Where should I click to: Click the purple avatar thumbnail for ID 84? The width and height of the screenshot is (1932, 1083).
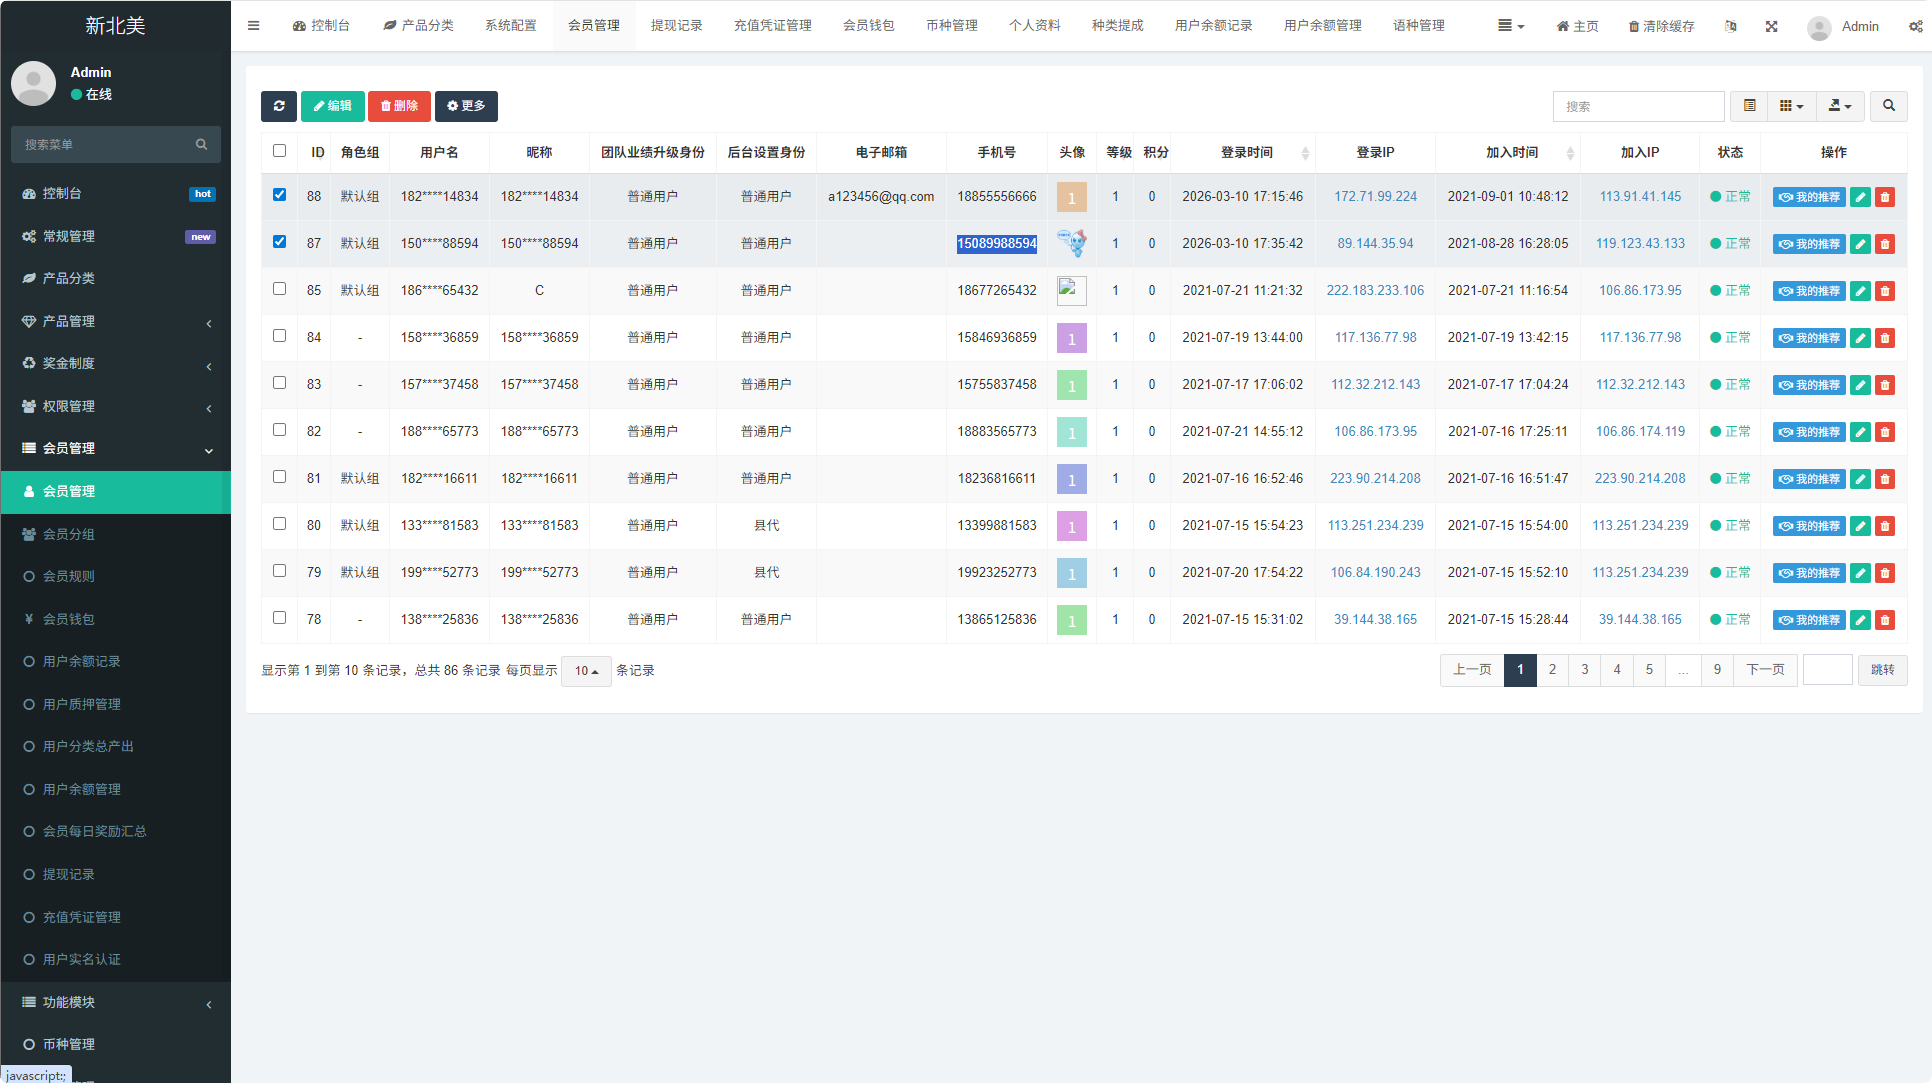click(1071, 338)
